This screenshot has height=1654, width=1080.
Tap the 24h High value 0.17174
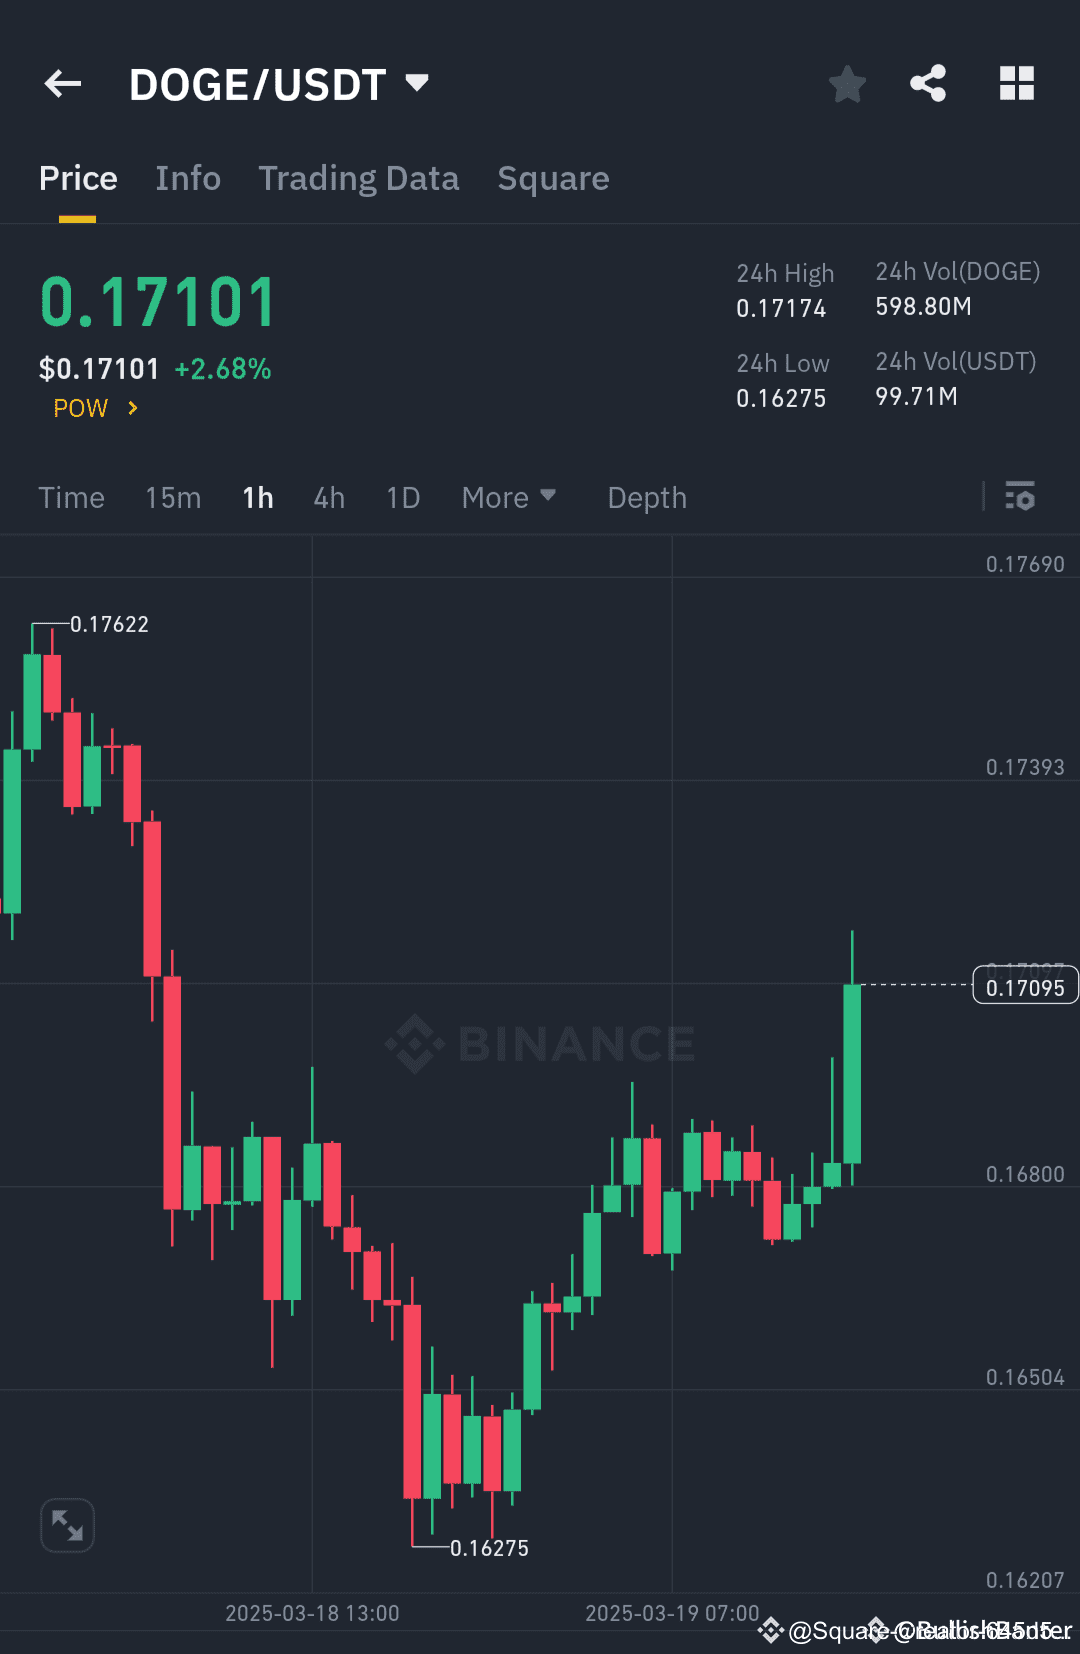pos(781,308)
